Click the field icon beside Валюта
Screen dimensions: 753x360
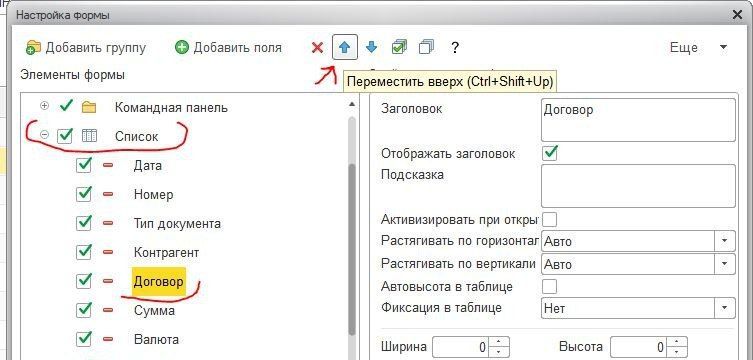point(108,339)
